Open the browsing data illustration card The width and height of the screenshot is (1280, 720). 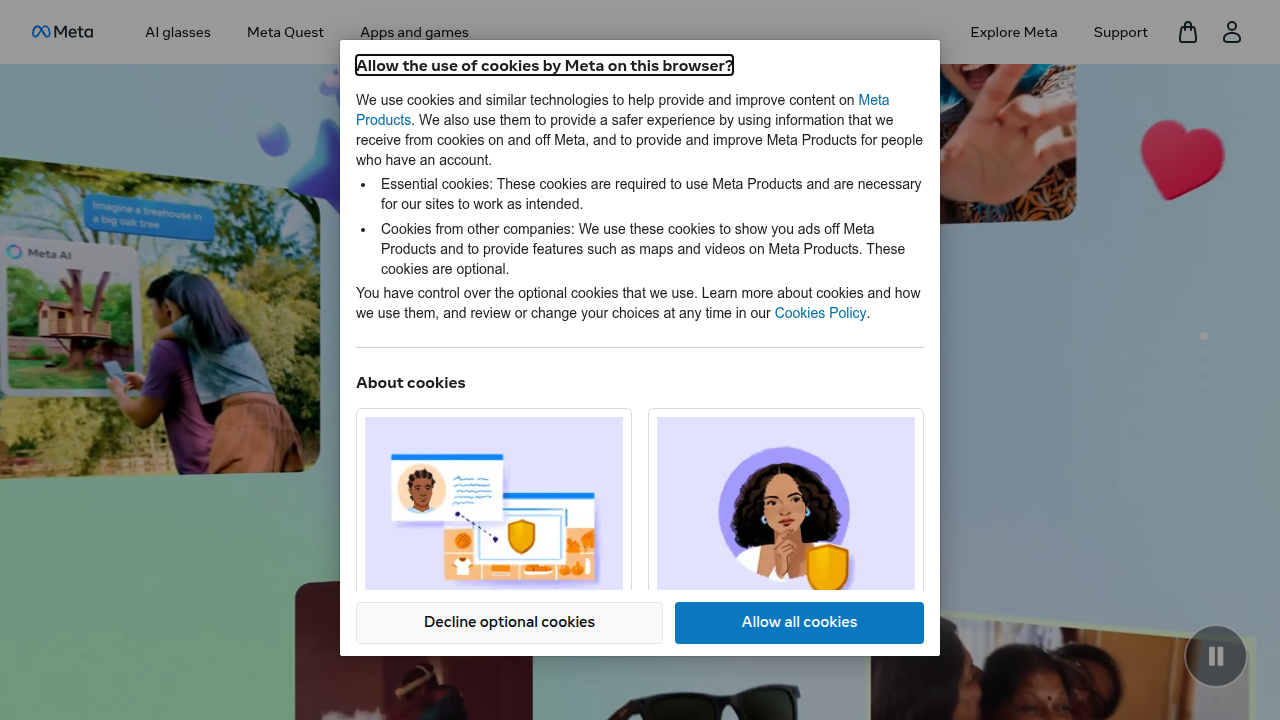coord(494,500)
